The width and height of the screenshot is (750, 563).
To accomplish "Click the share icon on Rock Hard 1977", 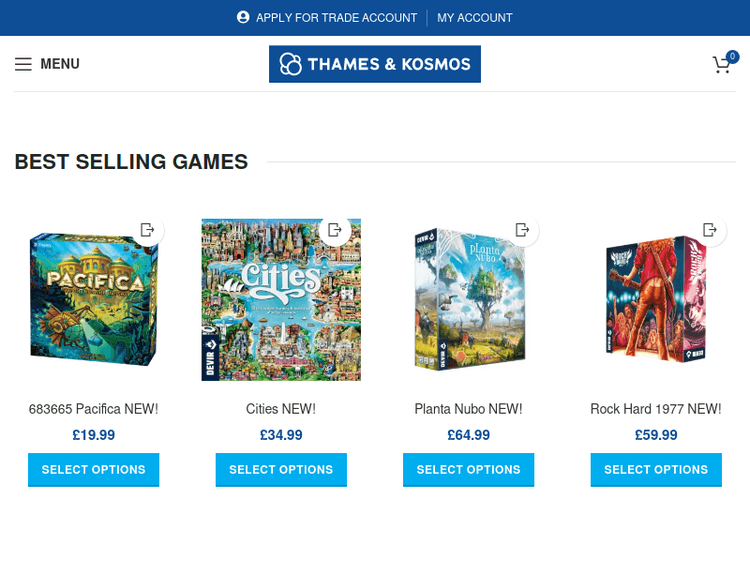I will click(x=710, y=230).
